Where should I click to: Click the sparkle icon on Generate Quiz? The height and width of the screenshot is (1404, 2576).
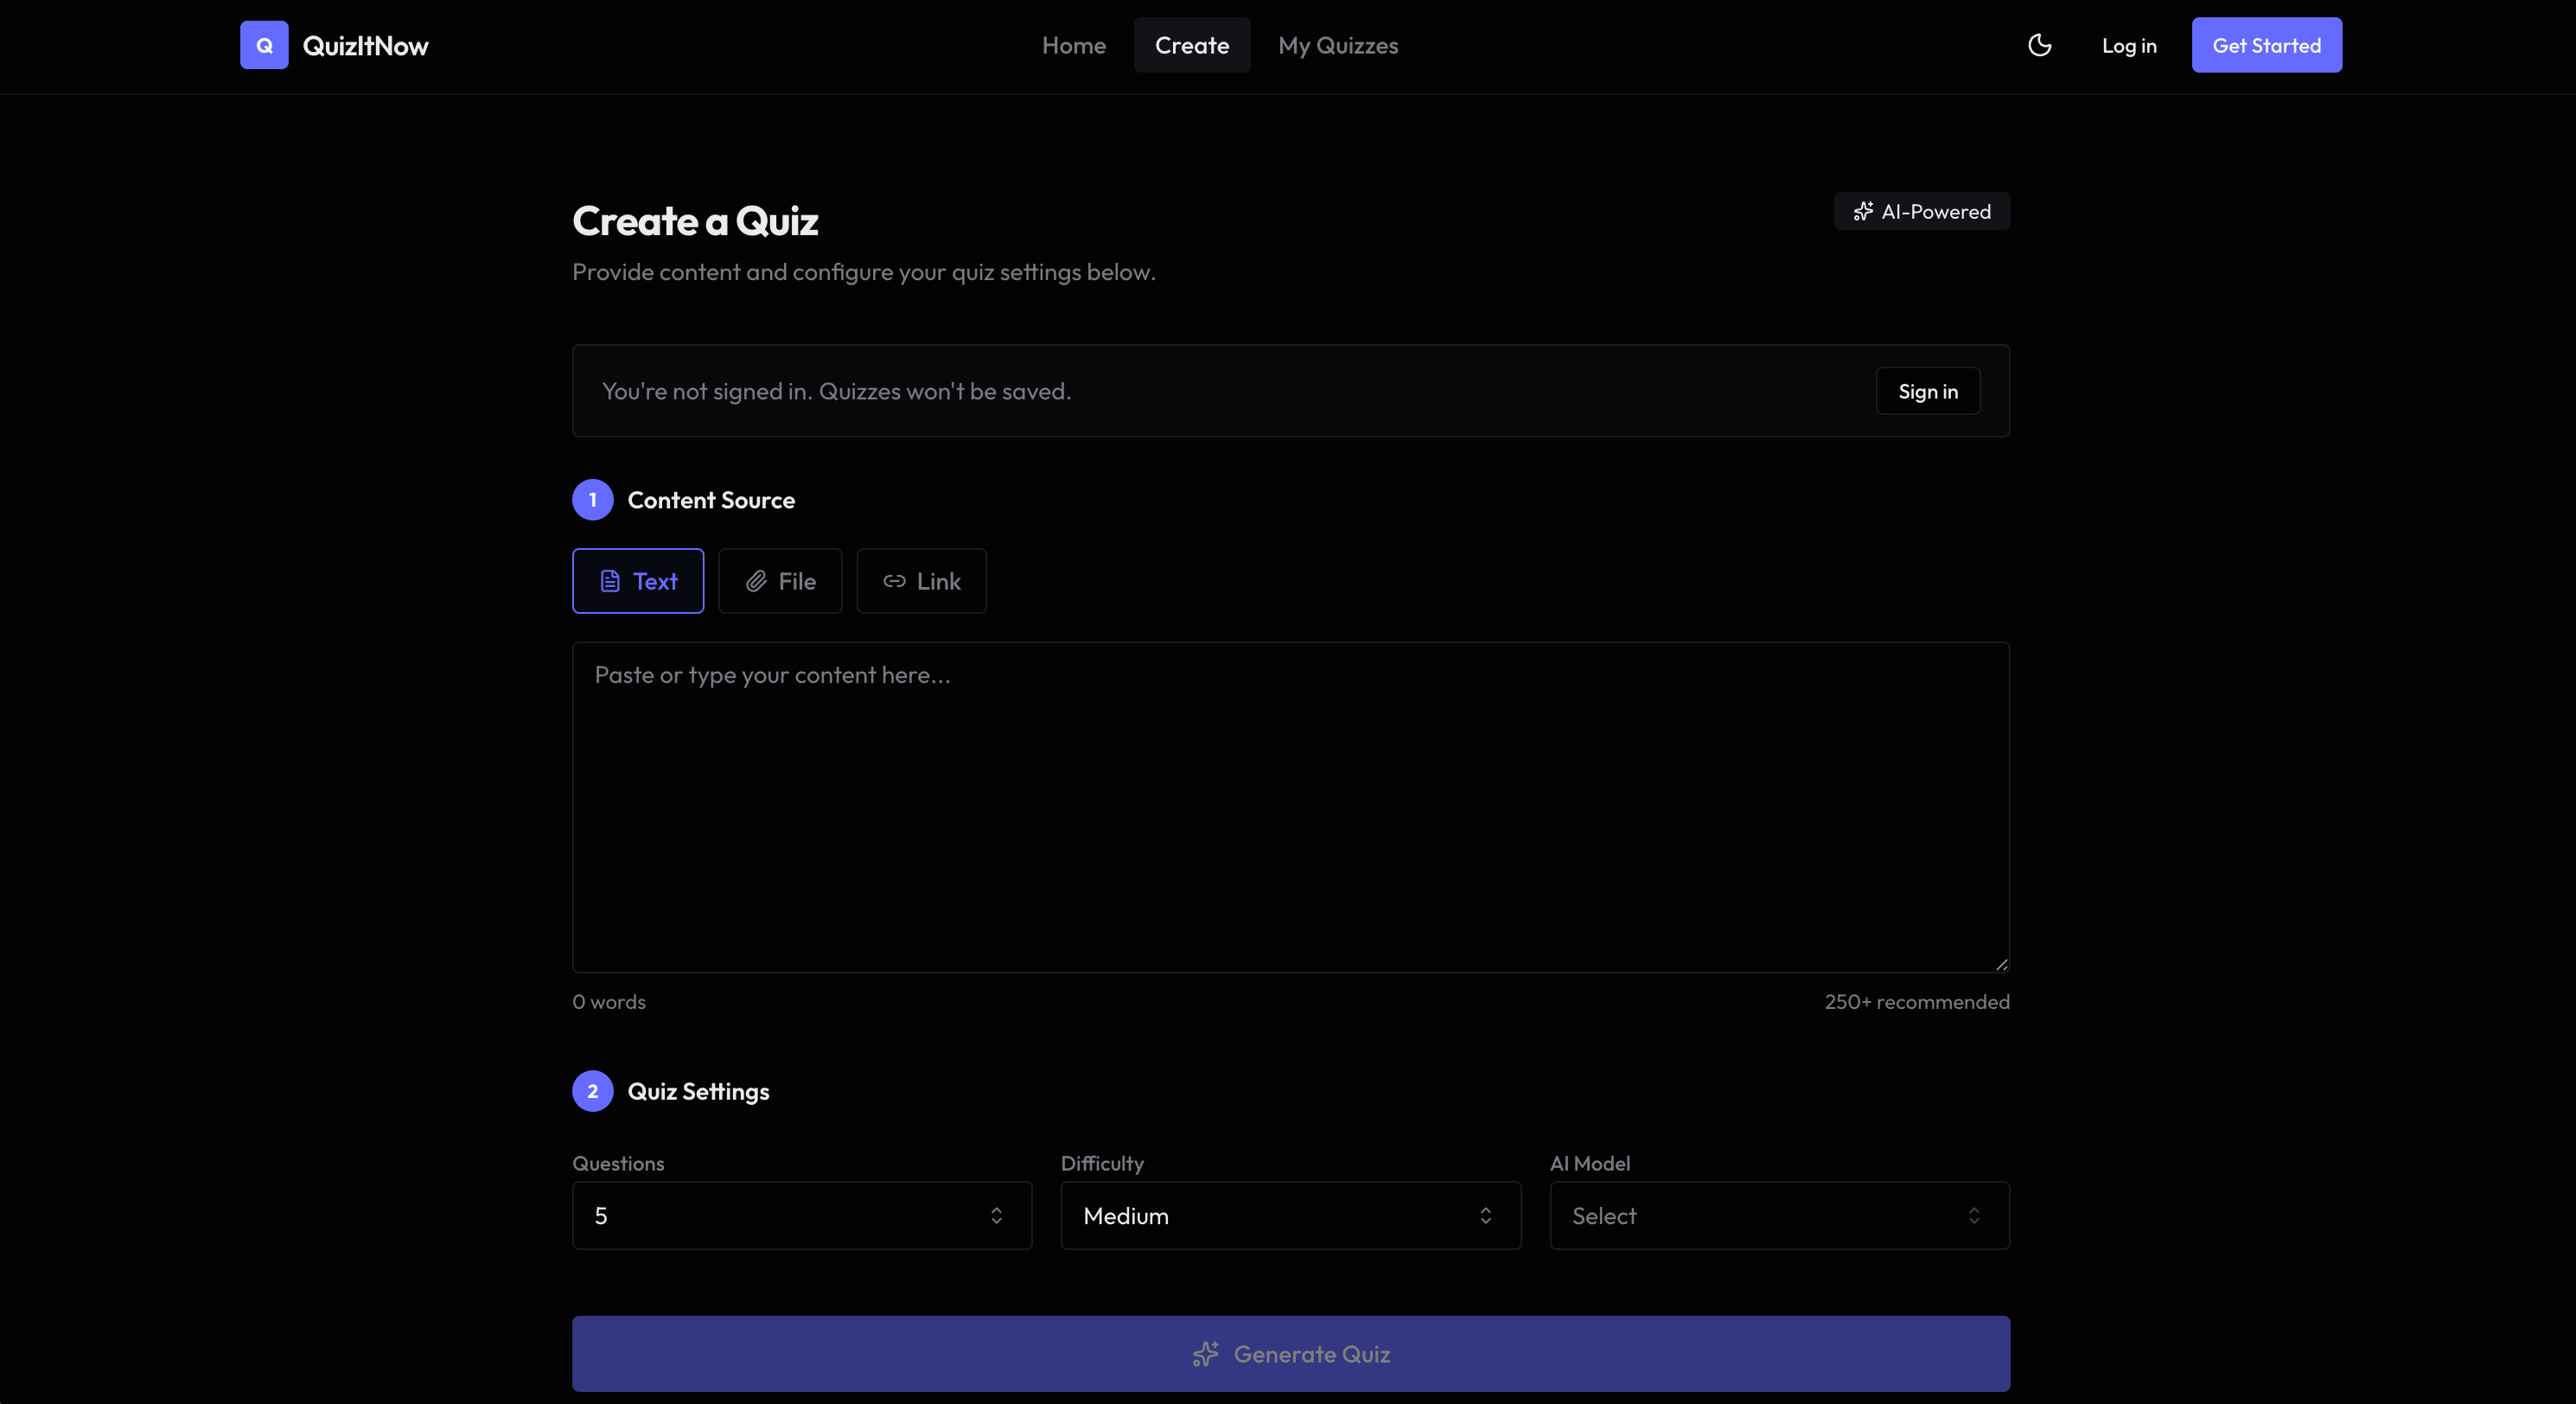pyautogui.click(x=1206, y=1354)
